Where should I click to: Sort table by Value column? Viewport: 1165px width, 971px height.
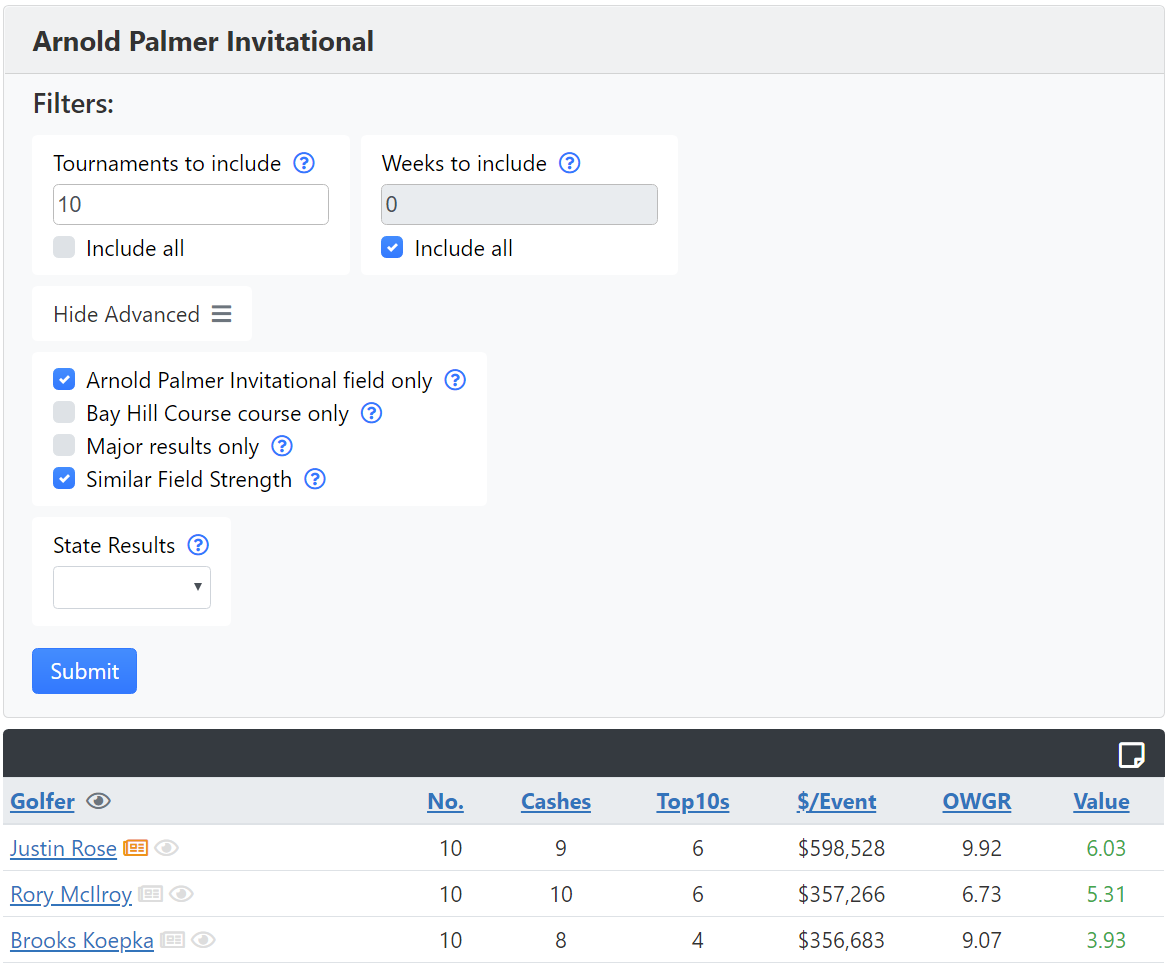coord(1101,801)
